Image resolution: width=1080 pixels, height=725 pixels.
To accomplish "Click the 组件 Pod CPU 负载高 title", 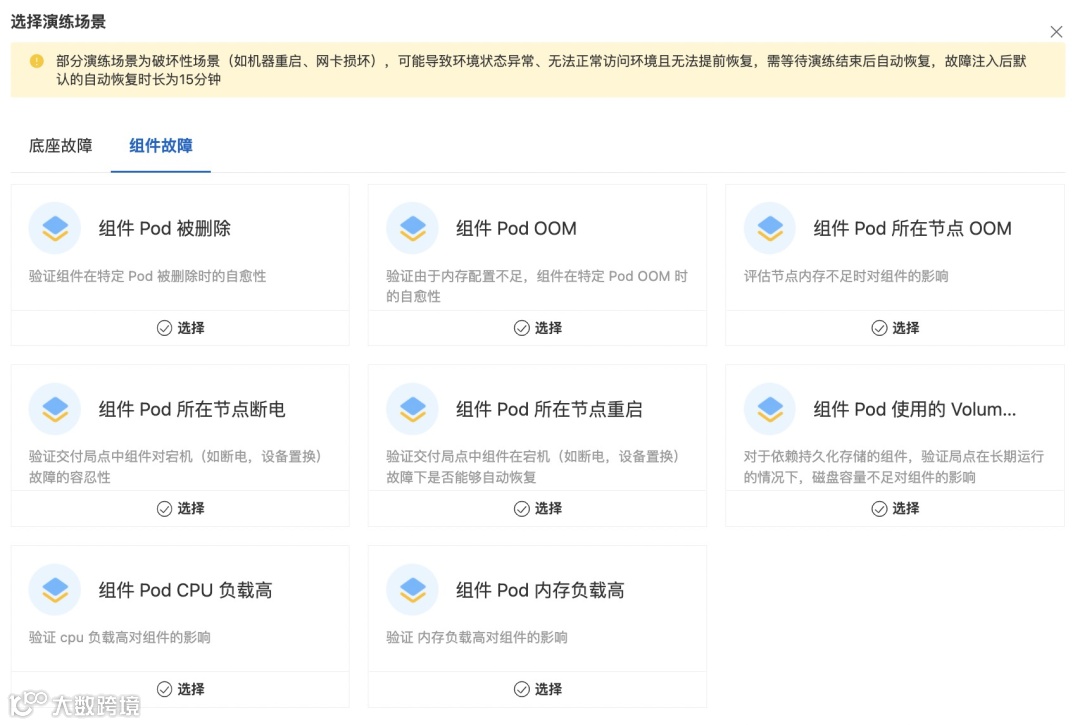I will 185,591.
